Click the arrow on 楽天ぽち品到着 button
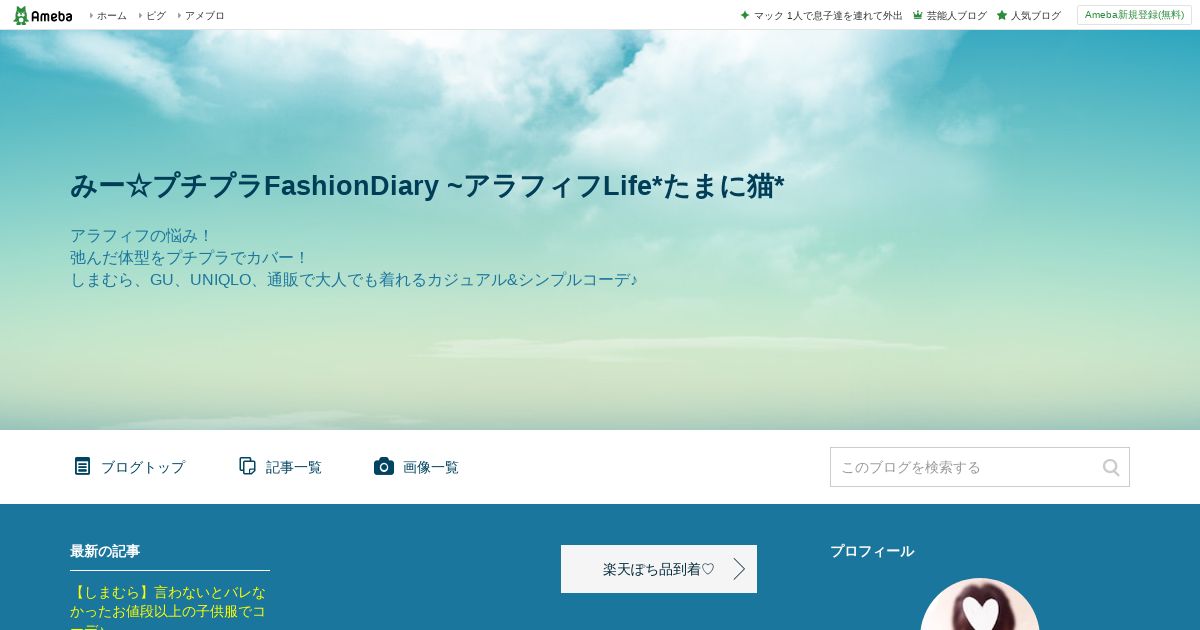Viewport: 1200px width, 630px height. click(x=739, y=569)
